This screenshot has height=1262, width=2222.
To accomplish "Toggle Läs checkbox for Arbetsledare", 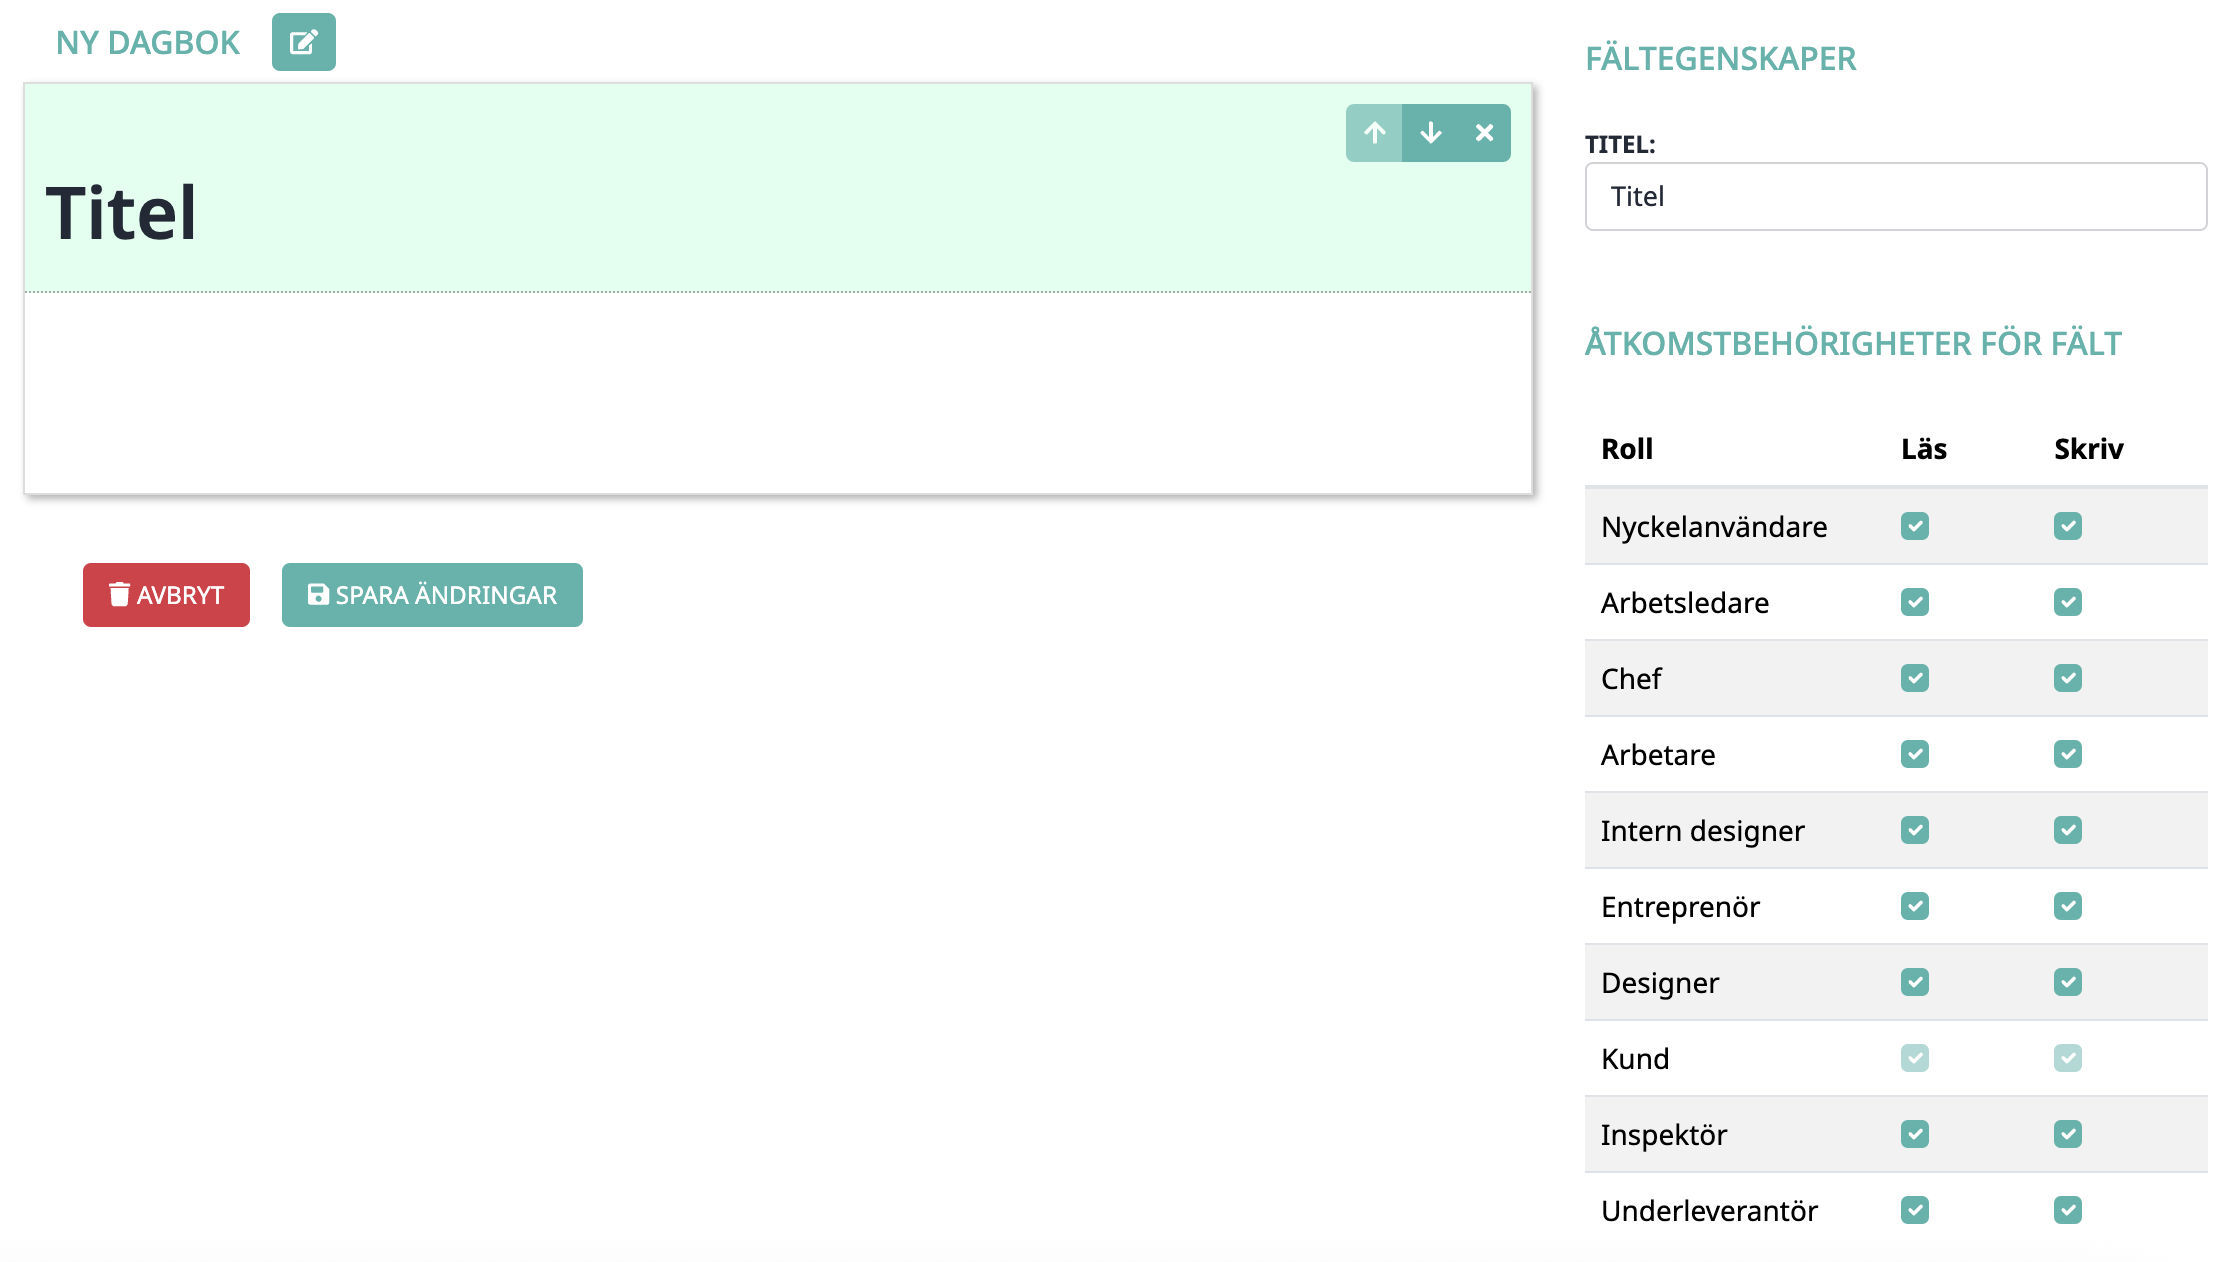I will 1914,602.
